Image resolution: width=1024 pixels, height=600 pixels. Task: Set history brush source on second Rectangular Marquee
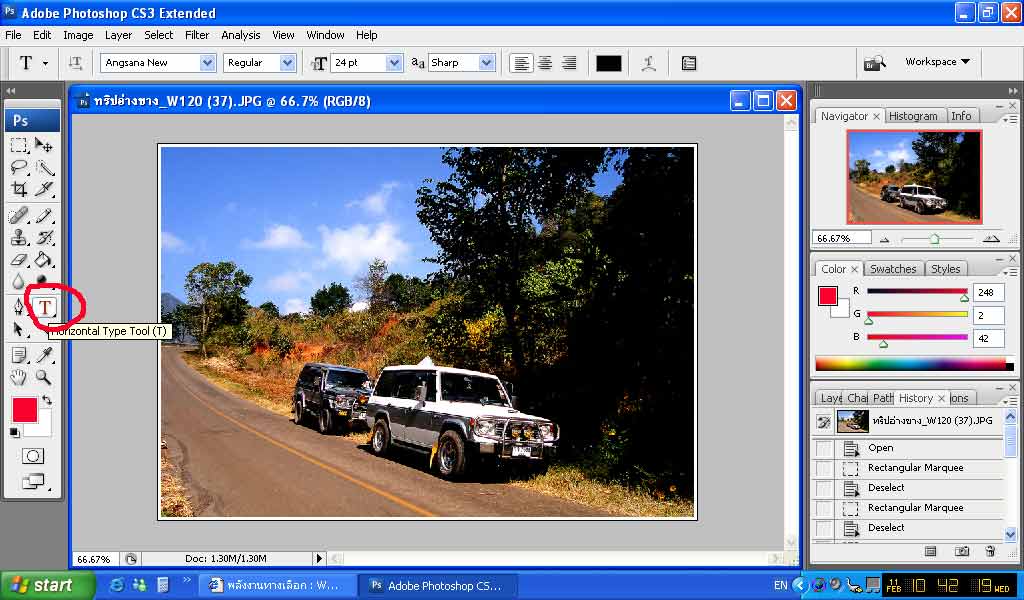[824, 508]
